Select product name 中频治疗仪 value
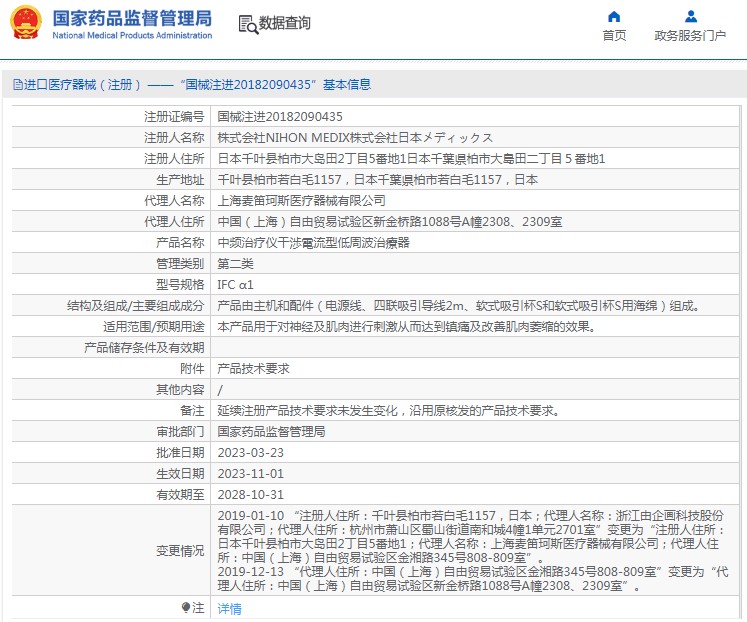Image resolution: width=747 pixels, height=622 pixels. pos(313,242)
